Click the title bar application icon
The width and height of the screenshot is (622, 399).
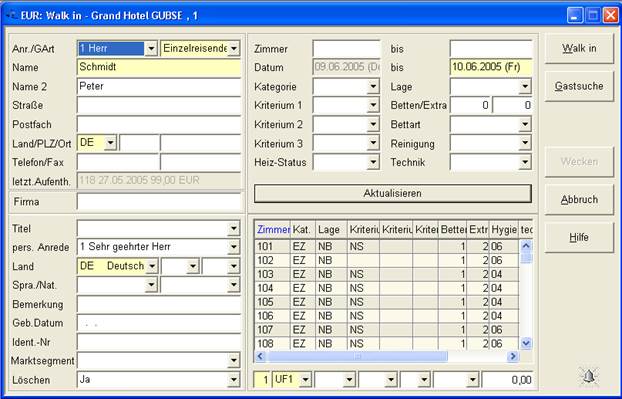click(x=11, y=15)
